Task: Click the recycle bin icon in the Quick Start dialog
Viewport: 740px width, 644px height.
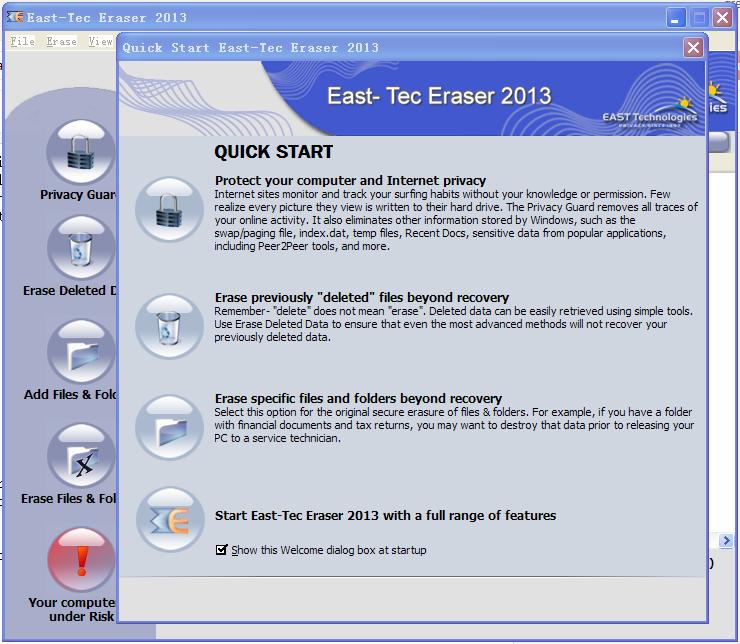Action: click(x=169, y=326)
